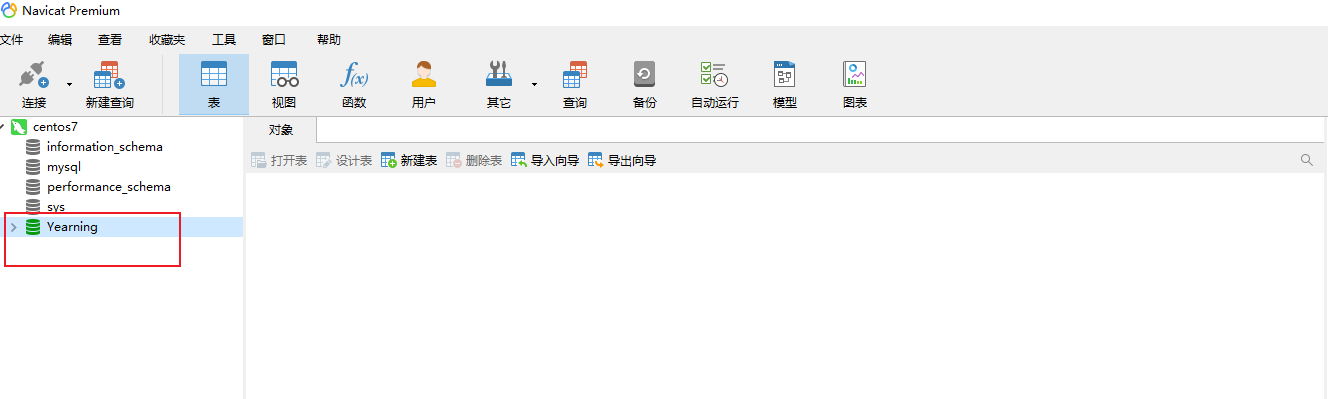Viewport: 1328px width, 399px height.
Task: Open the 窗口 menu
Action: 274,40
